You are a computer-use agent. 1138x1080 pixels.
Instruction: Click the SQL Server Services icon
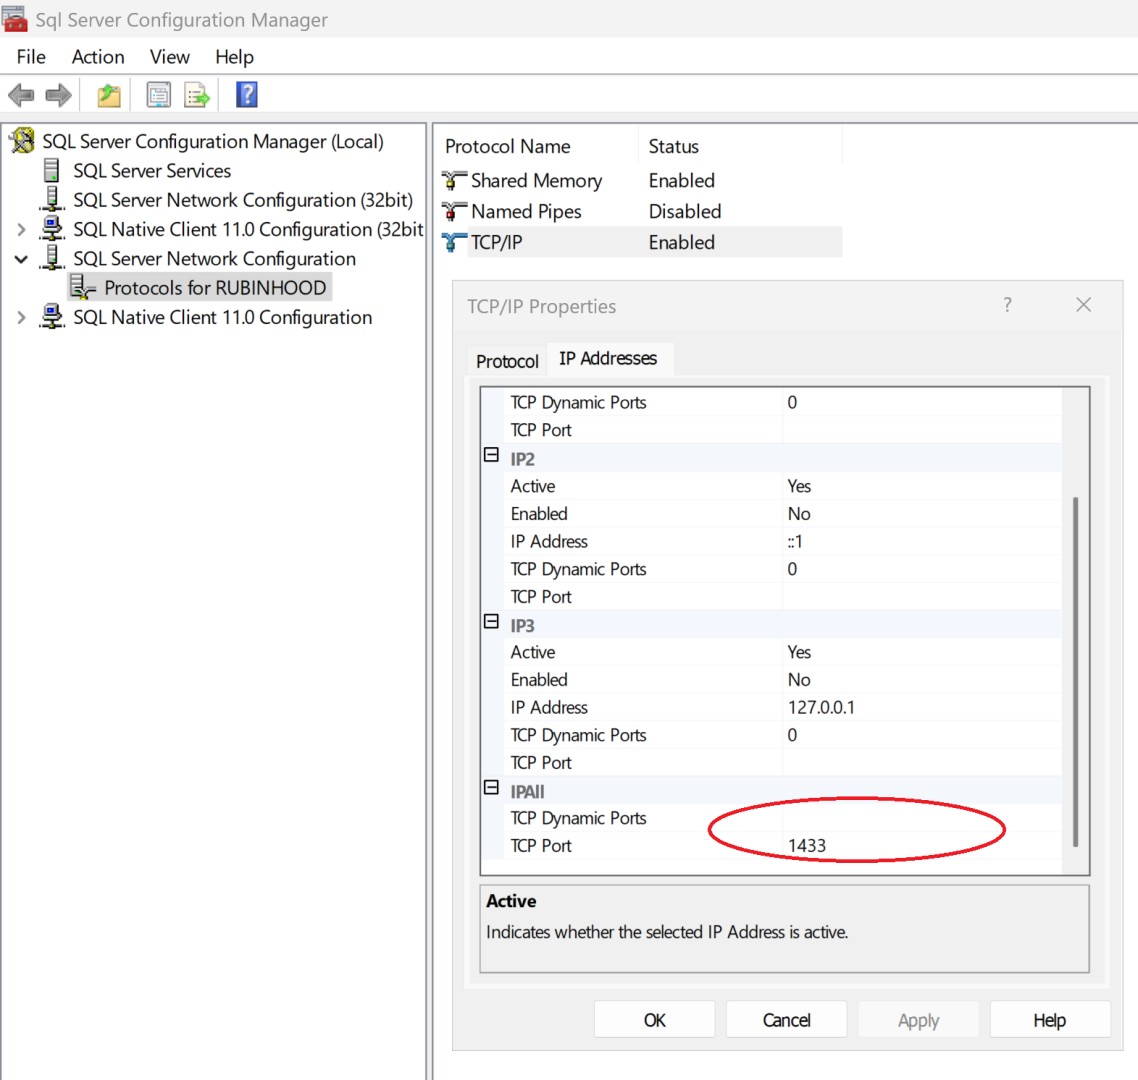[52, 171]
